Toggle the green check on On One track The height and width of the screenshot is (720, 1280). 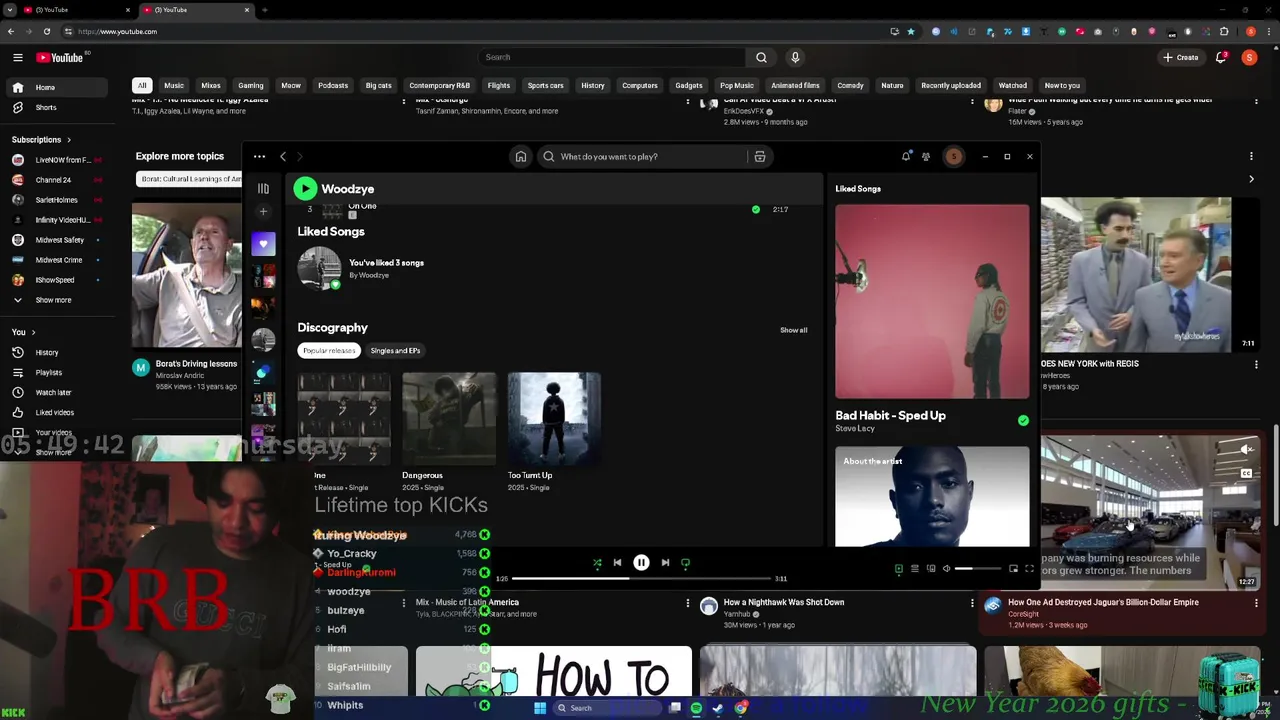click(755, 210)
